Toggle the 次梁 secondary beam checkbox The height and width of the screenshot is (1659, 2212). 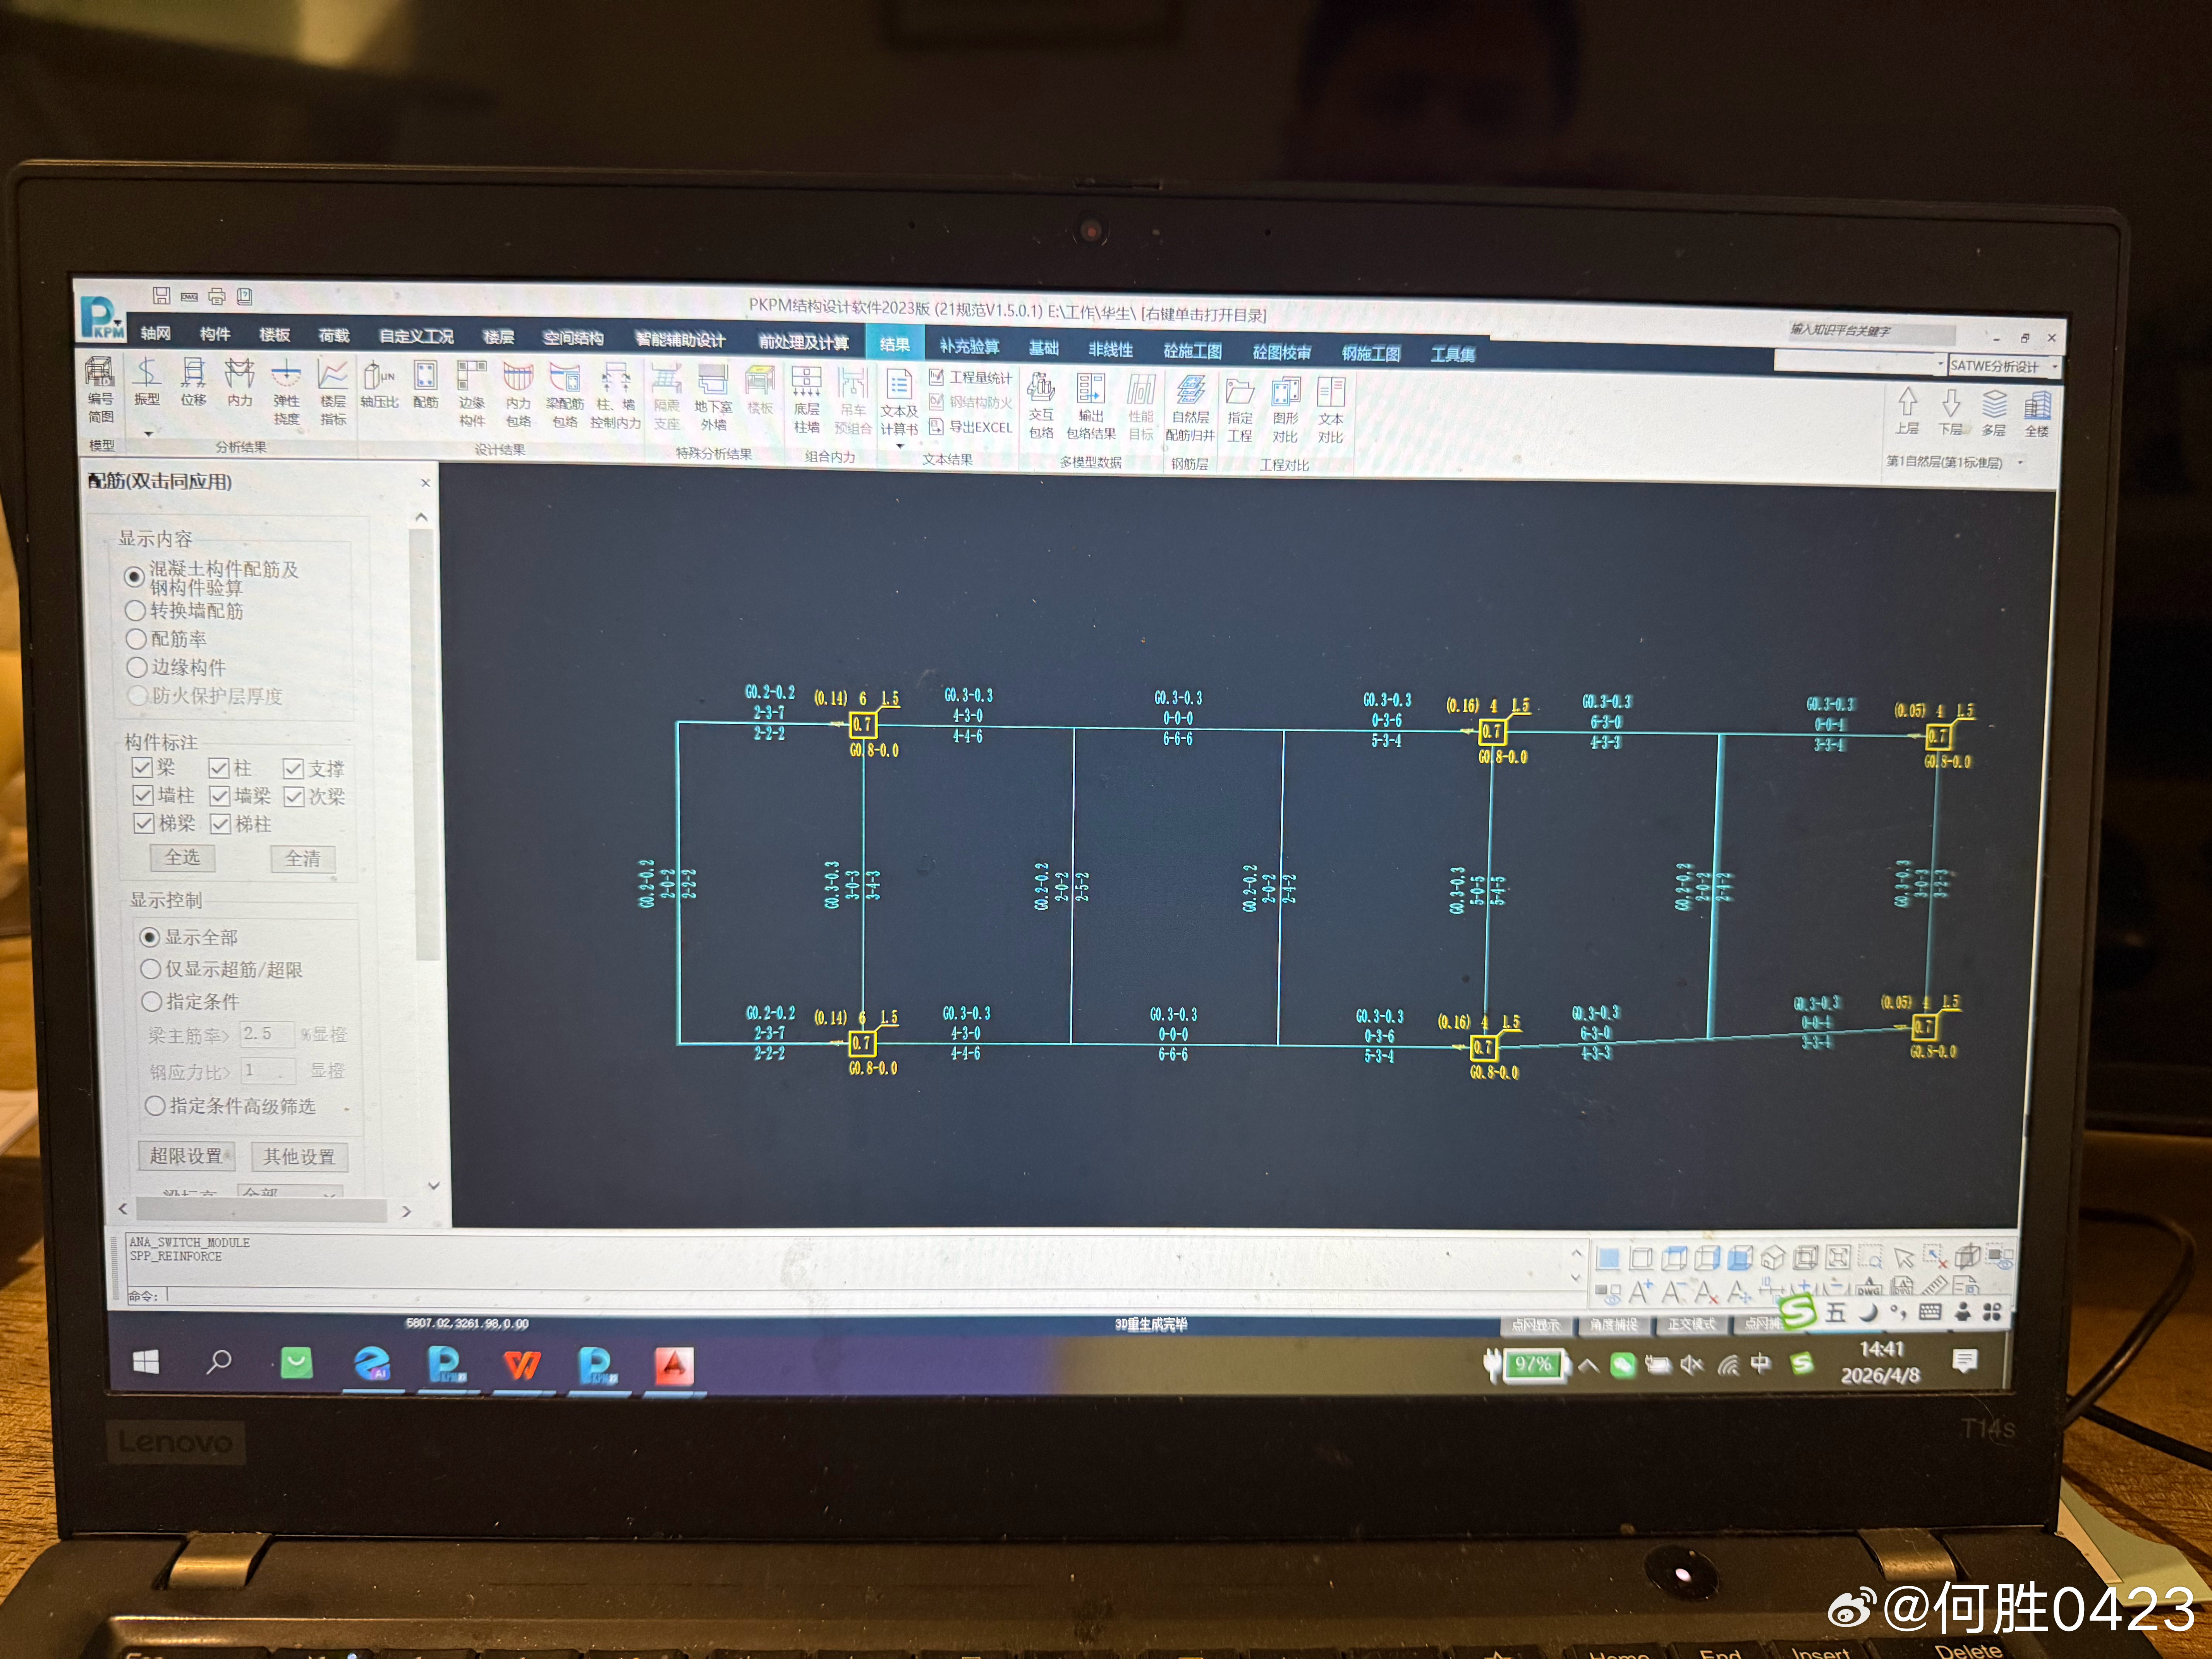click(x=294, y=797)
